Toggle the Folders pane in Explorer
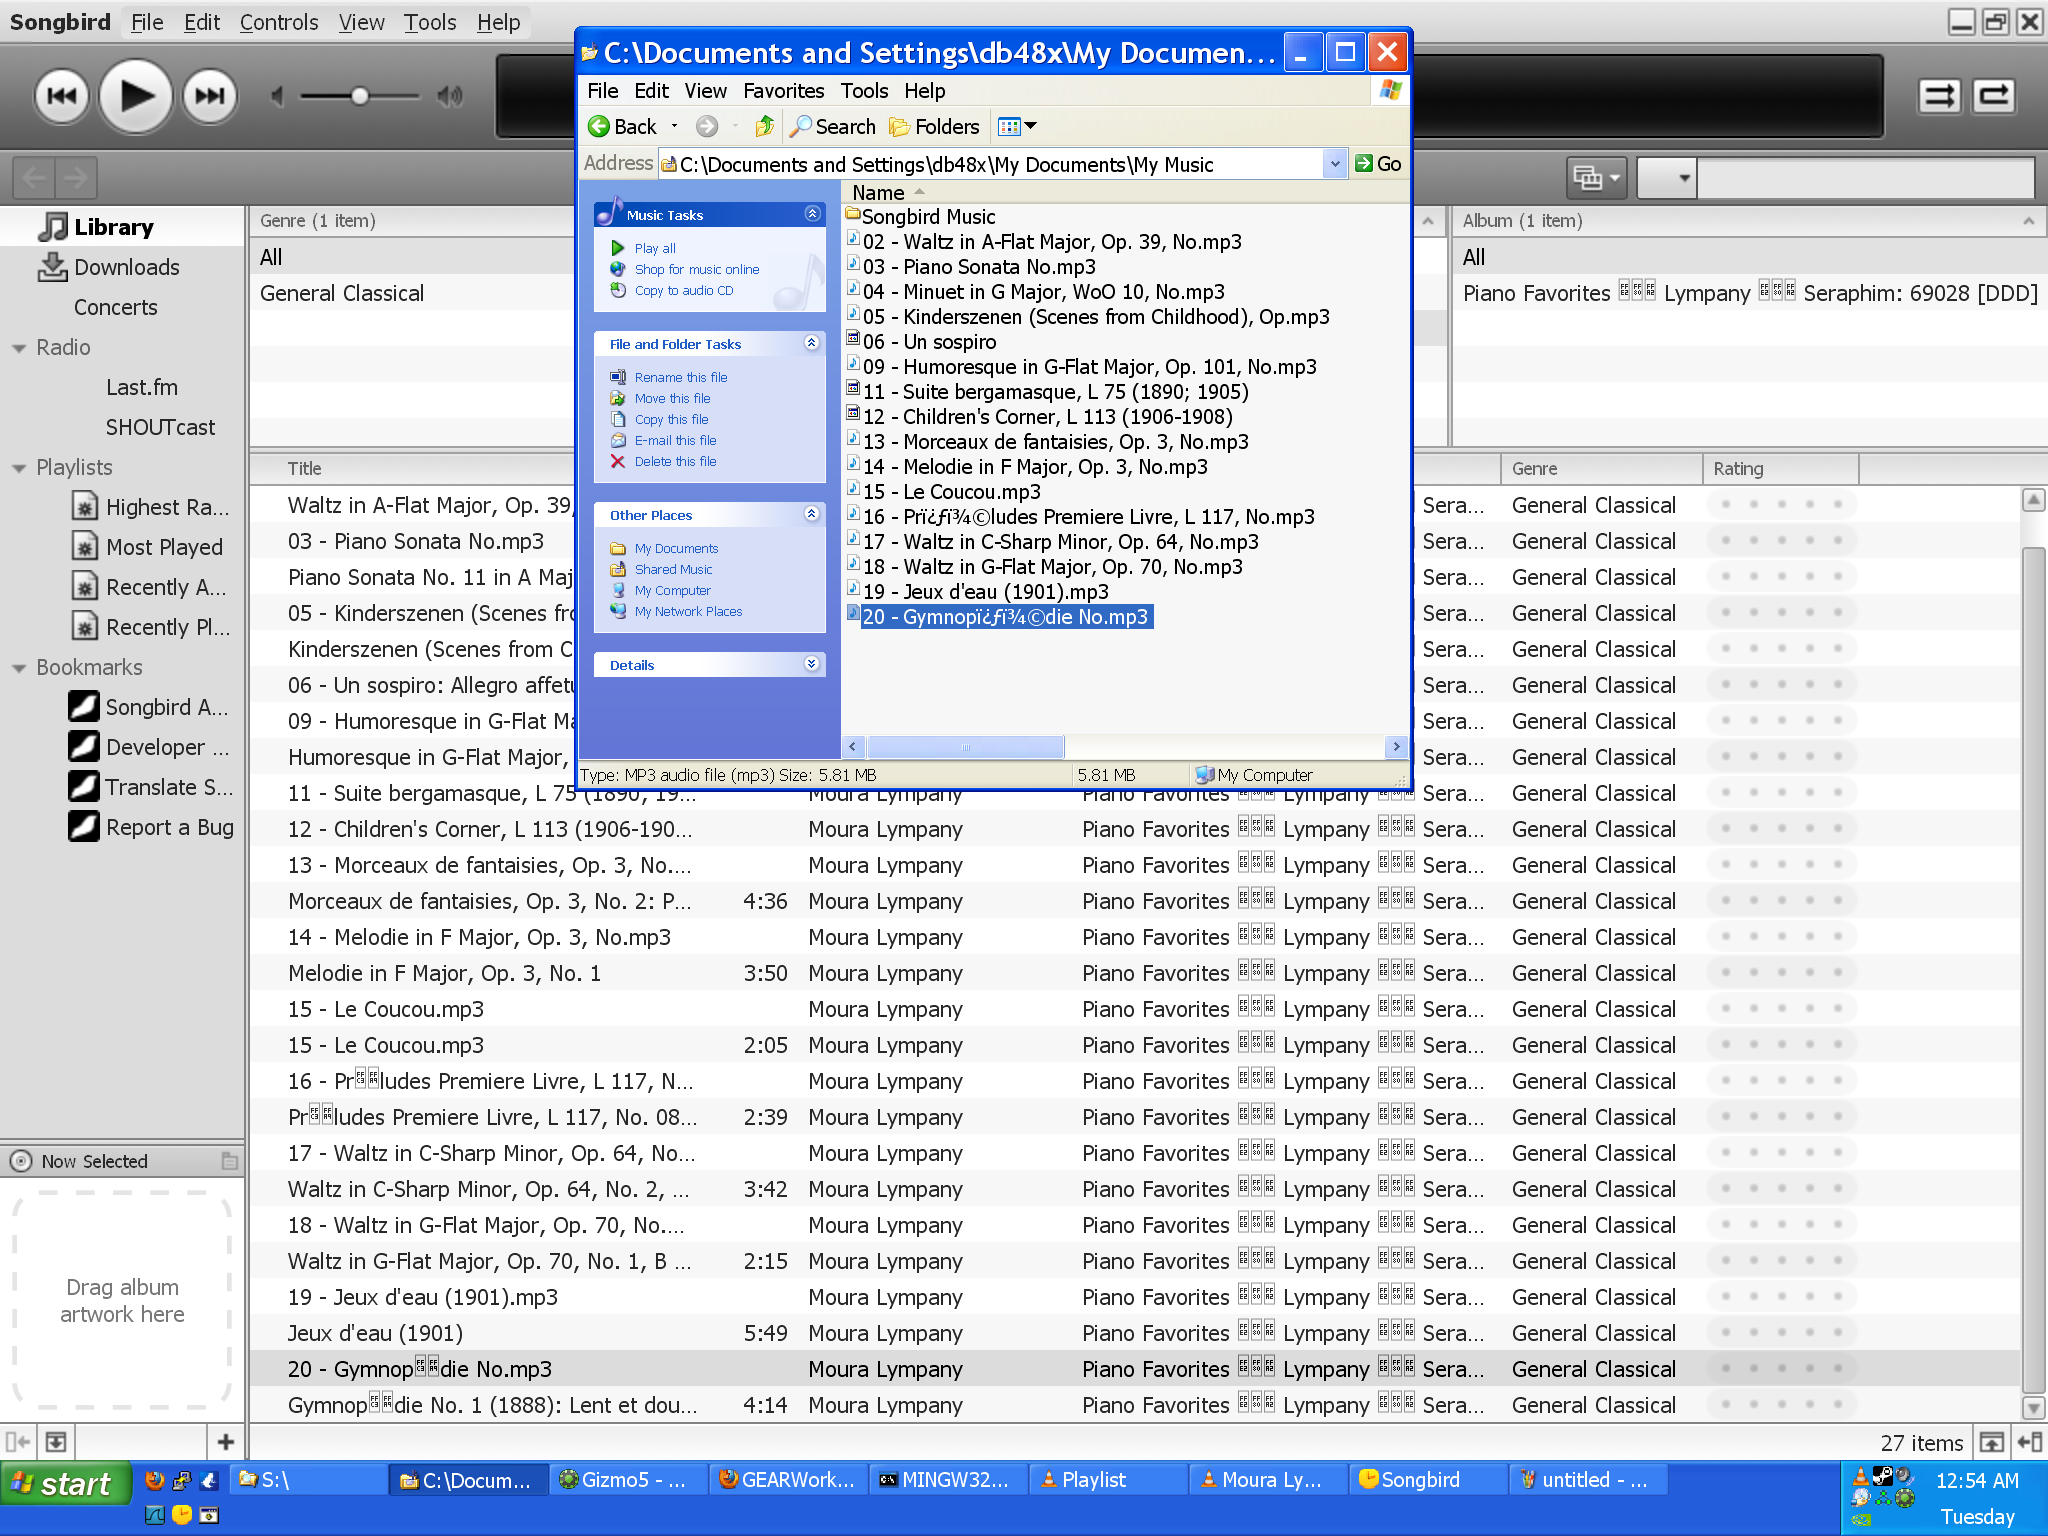 [x=934, y=126]
